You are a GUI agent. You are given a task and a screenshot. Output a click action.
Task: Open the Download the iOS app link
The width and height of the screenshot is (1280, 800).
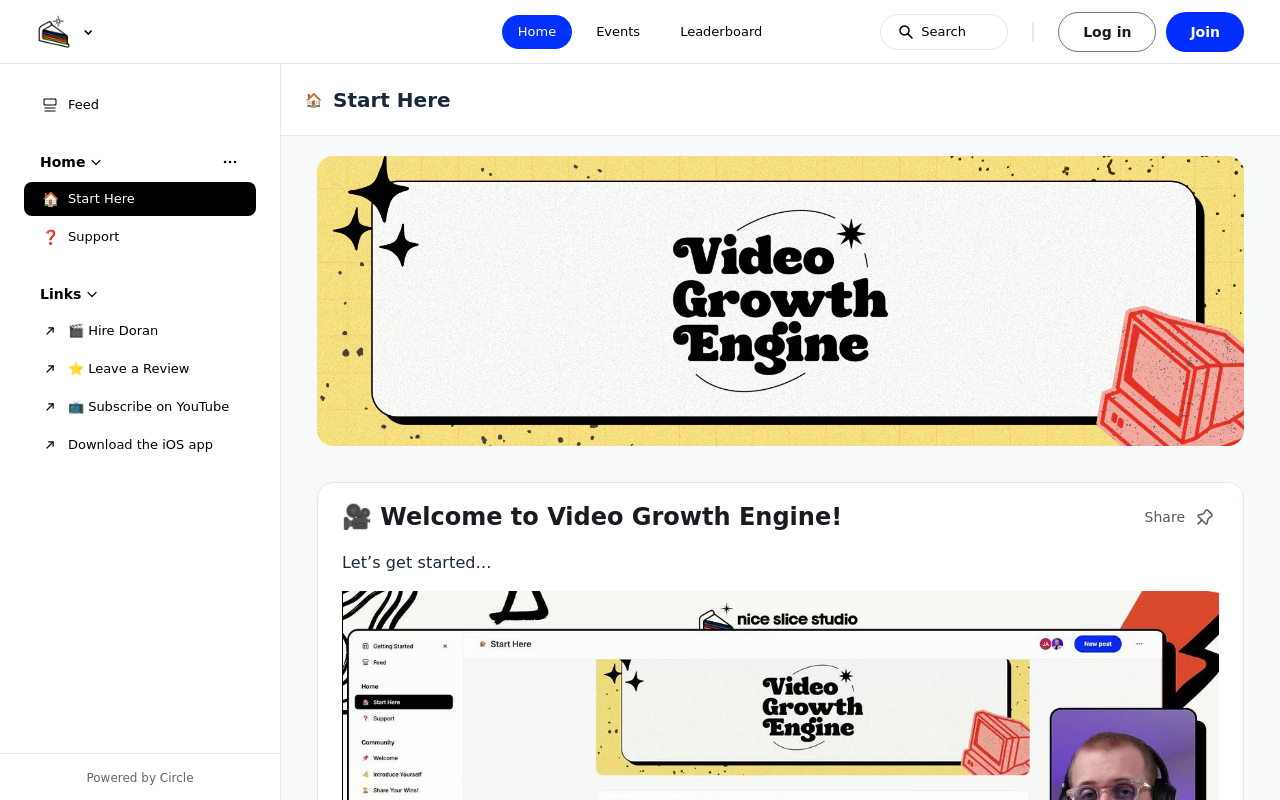click(x=140, y=445)
